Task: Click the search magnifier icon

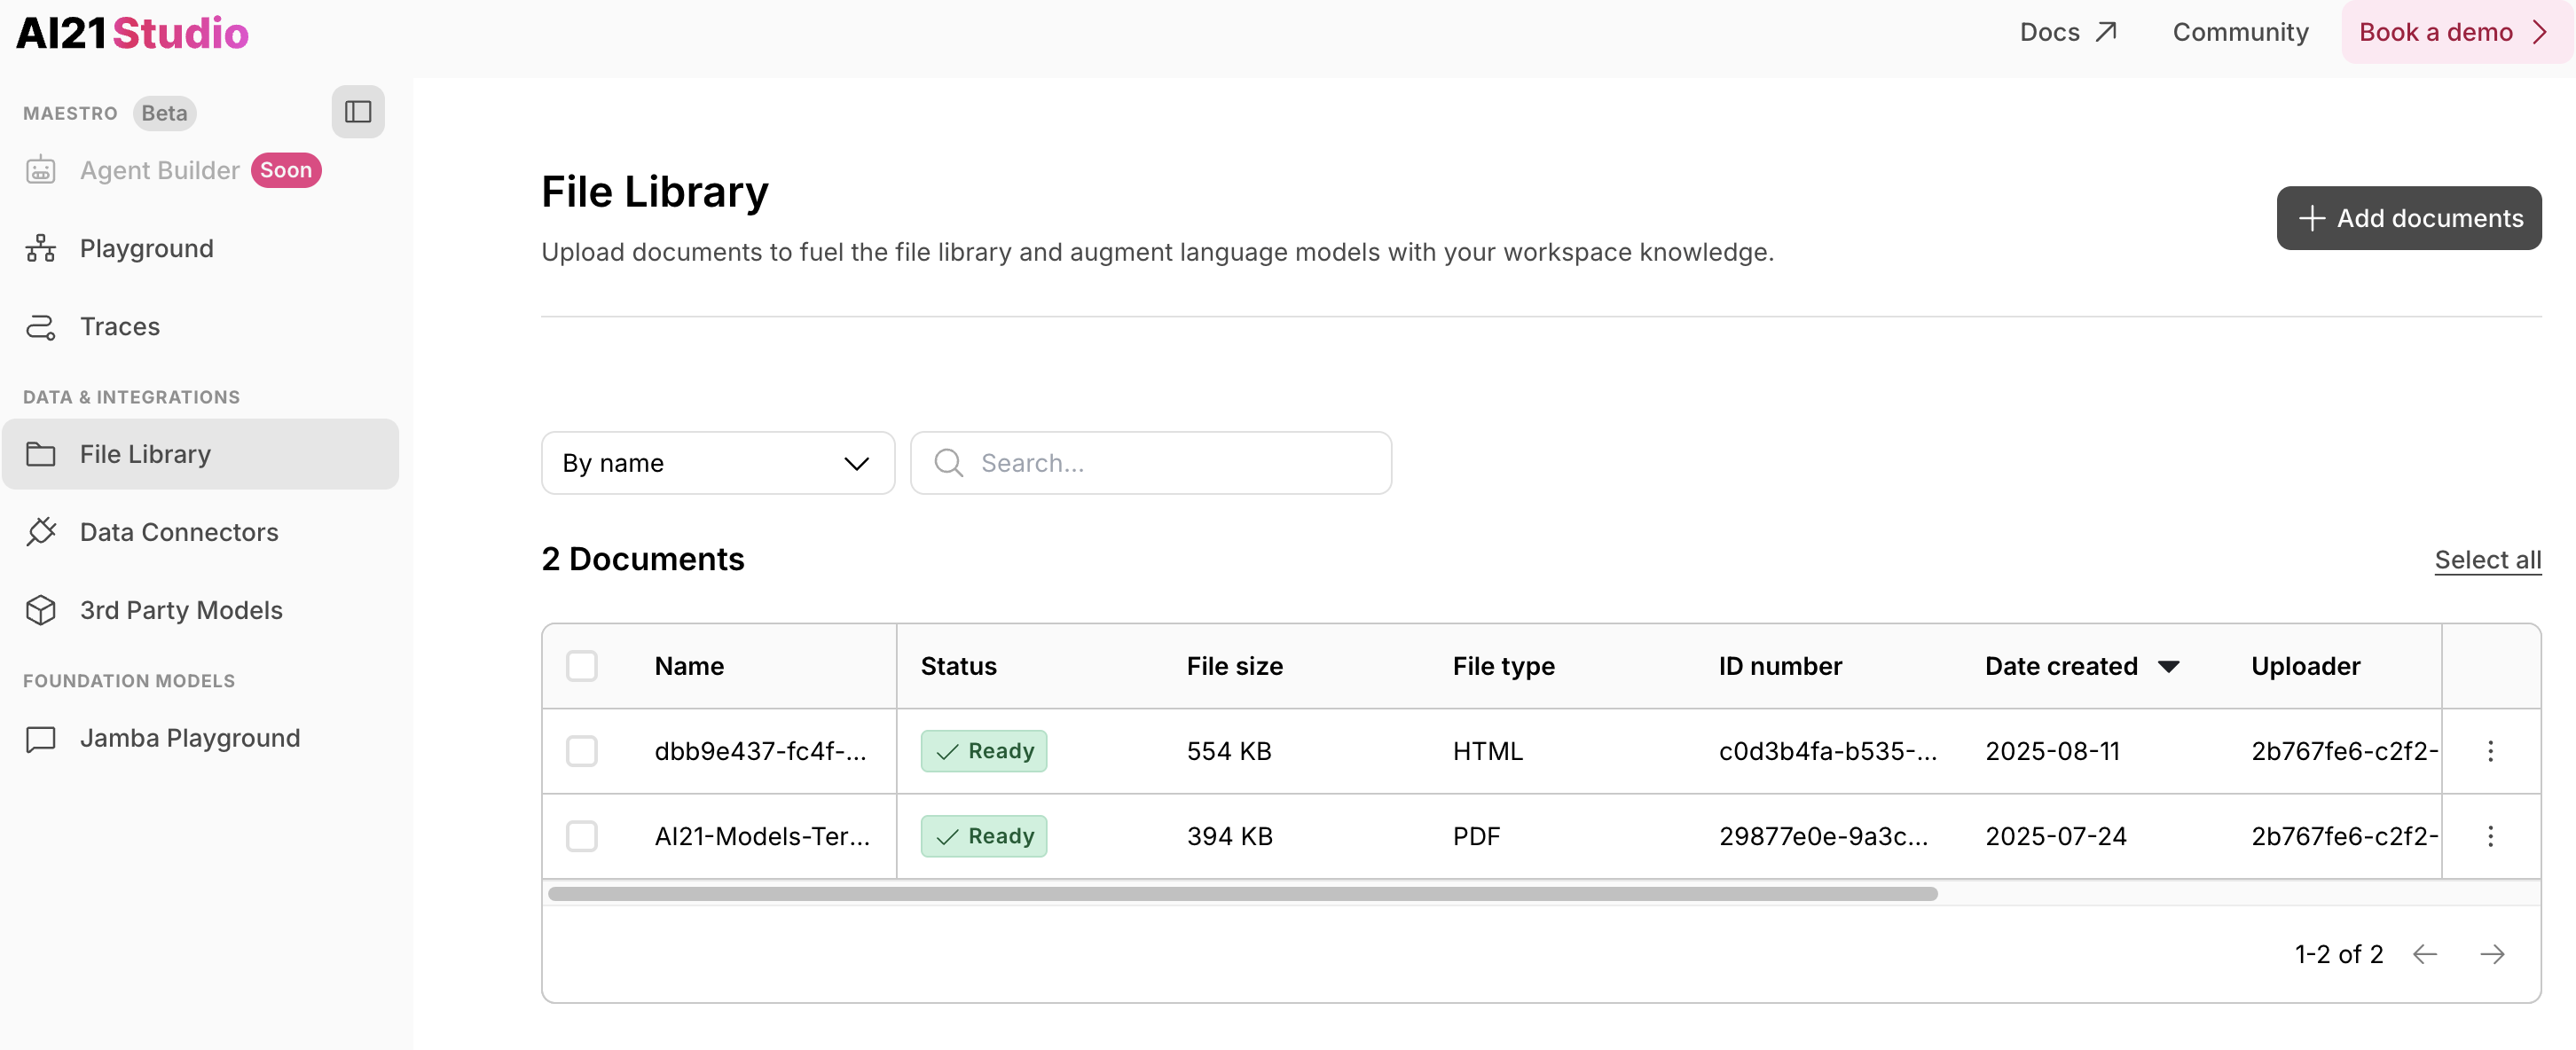Action: coord(947,463)
